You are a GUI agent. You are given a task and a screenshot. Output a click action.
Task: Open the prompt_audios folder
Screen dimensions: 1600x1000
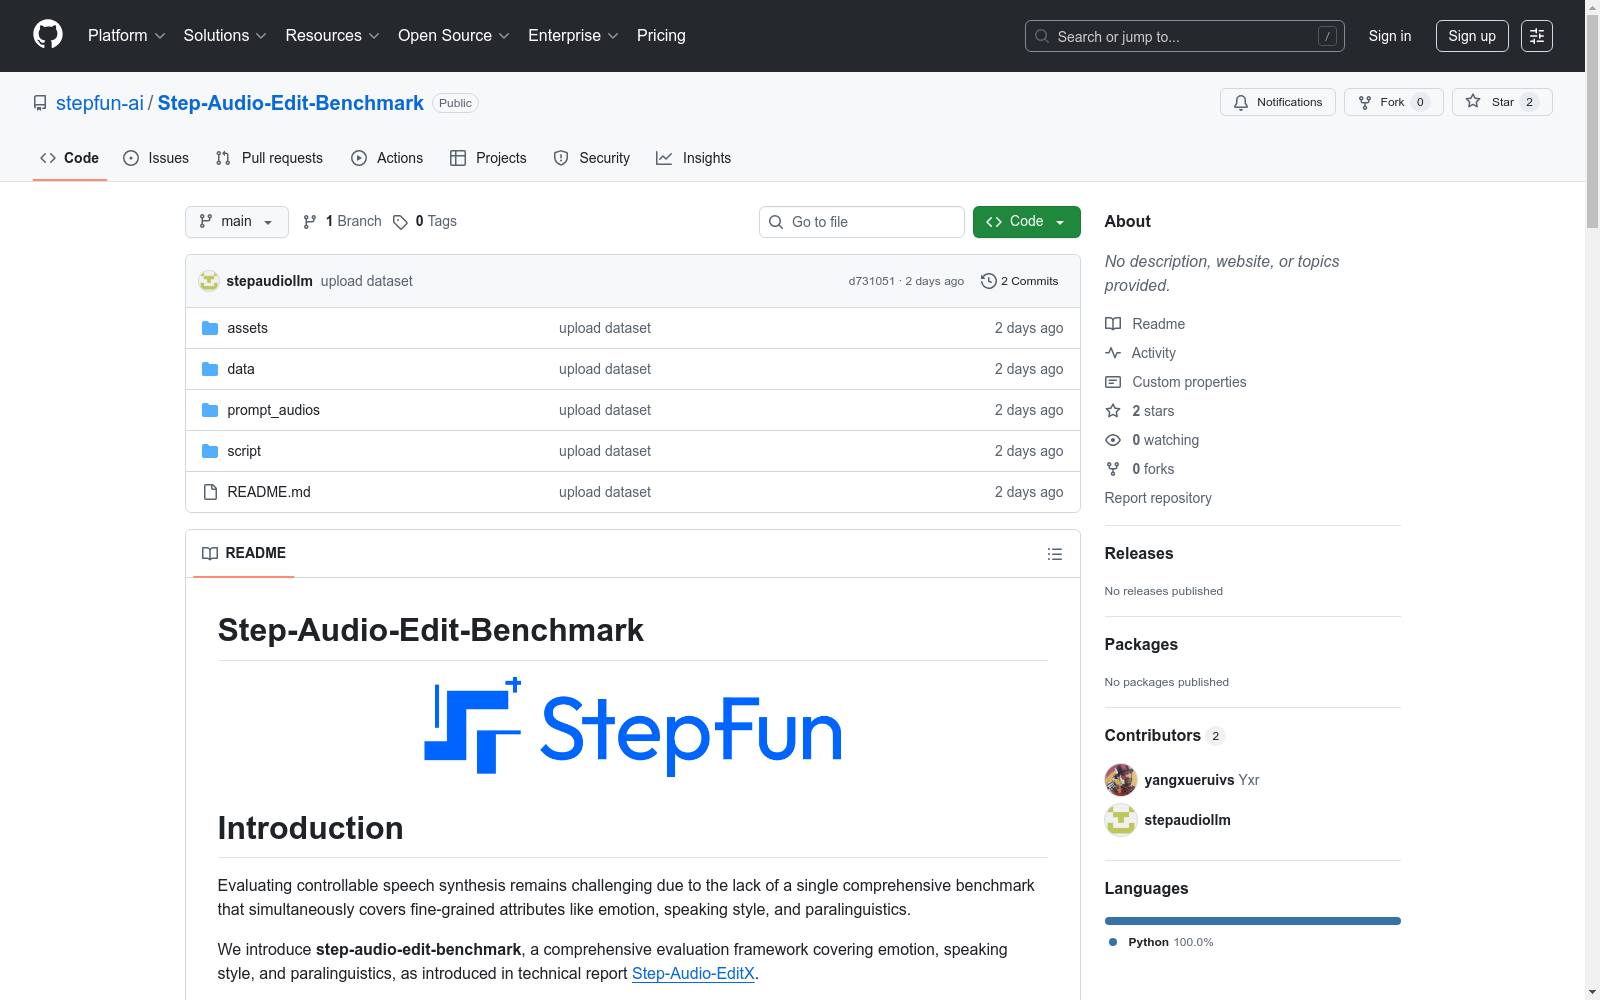tap(274, 410)
